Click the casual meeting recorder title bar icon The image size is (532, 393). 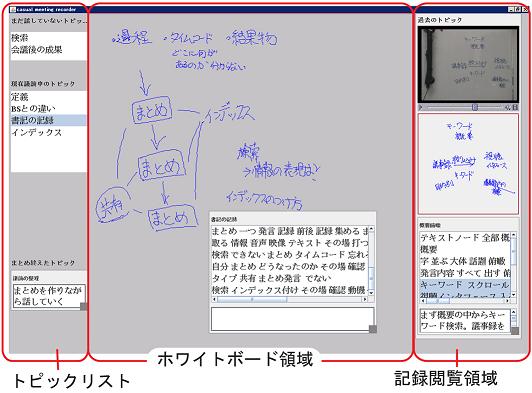[13, 9]
